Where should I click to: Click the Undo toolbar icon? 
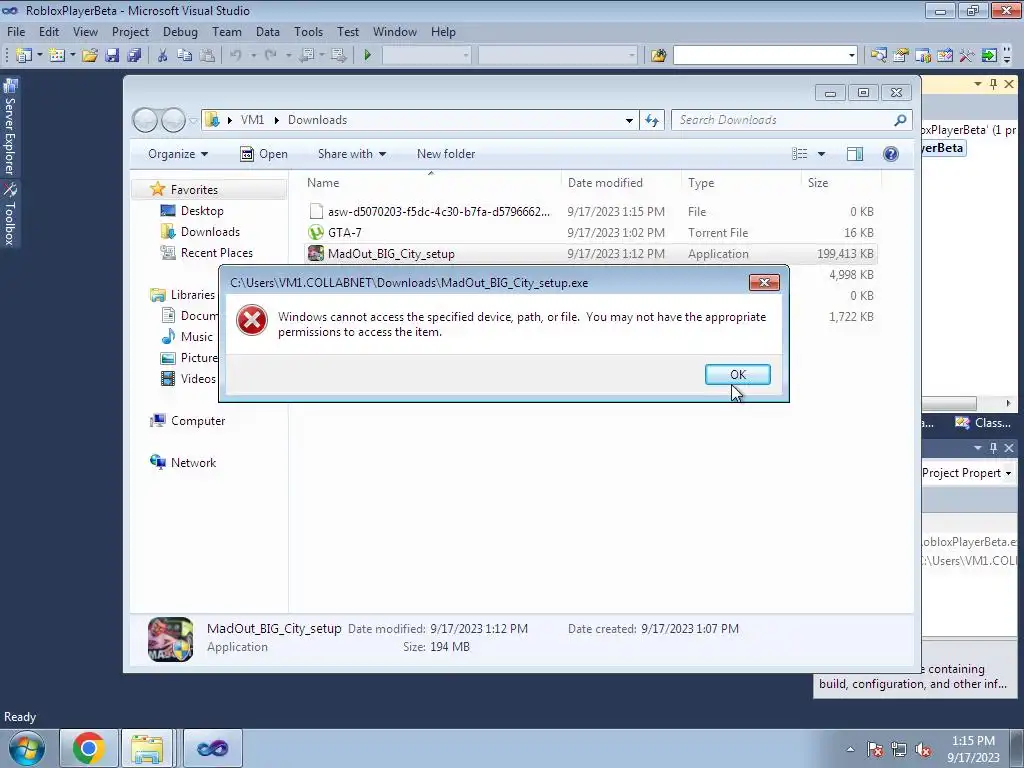(x=236, y=56)
